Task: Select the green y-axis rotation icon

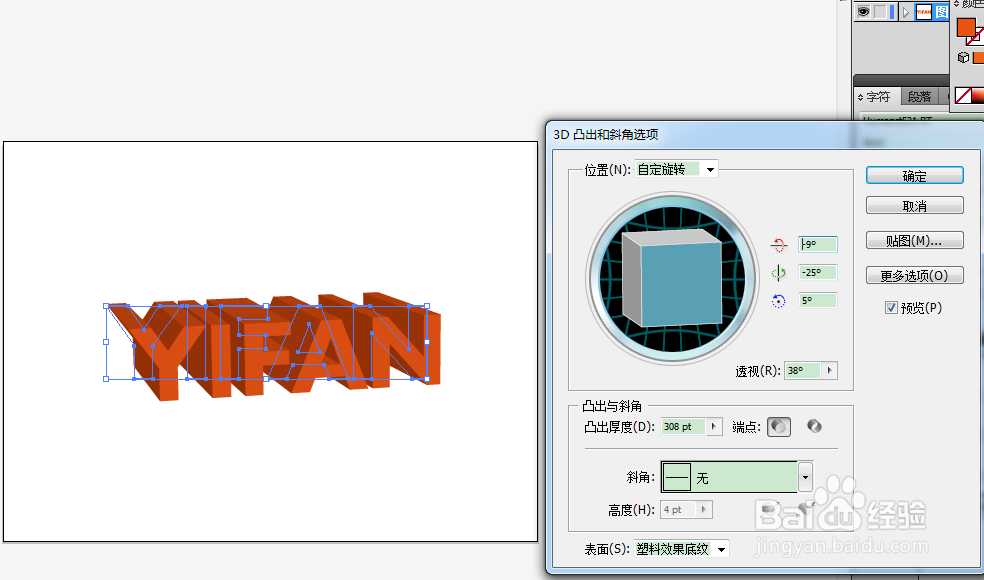Action: click(x=778, y=271)
